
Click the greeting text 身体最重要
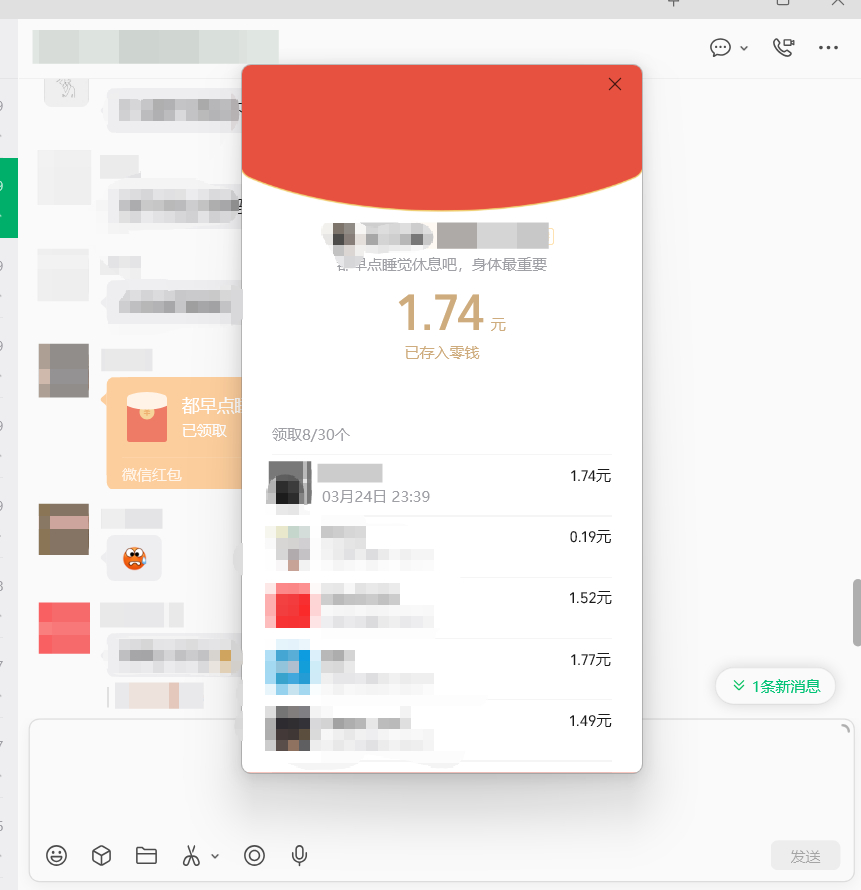509,265
